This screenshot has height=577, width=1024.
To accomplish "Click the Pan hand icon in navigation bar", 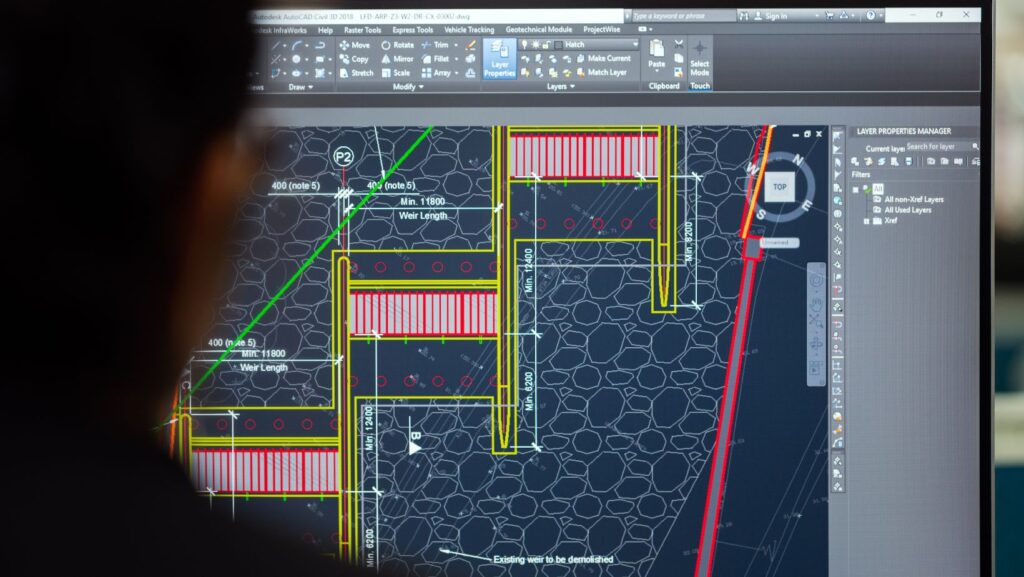I will pos(816,304).
